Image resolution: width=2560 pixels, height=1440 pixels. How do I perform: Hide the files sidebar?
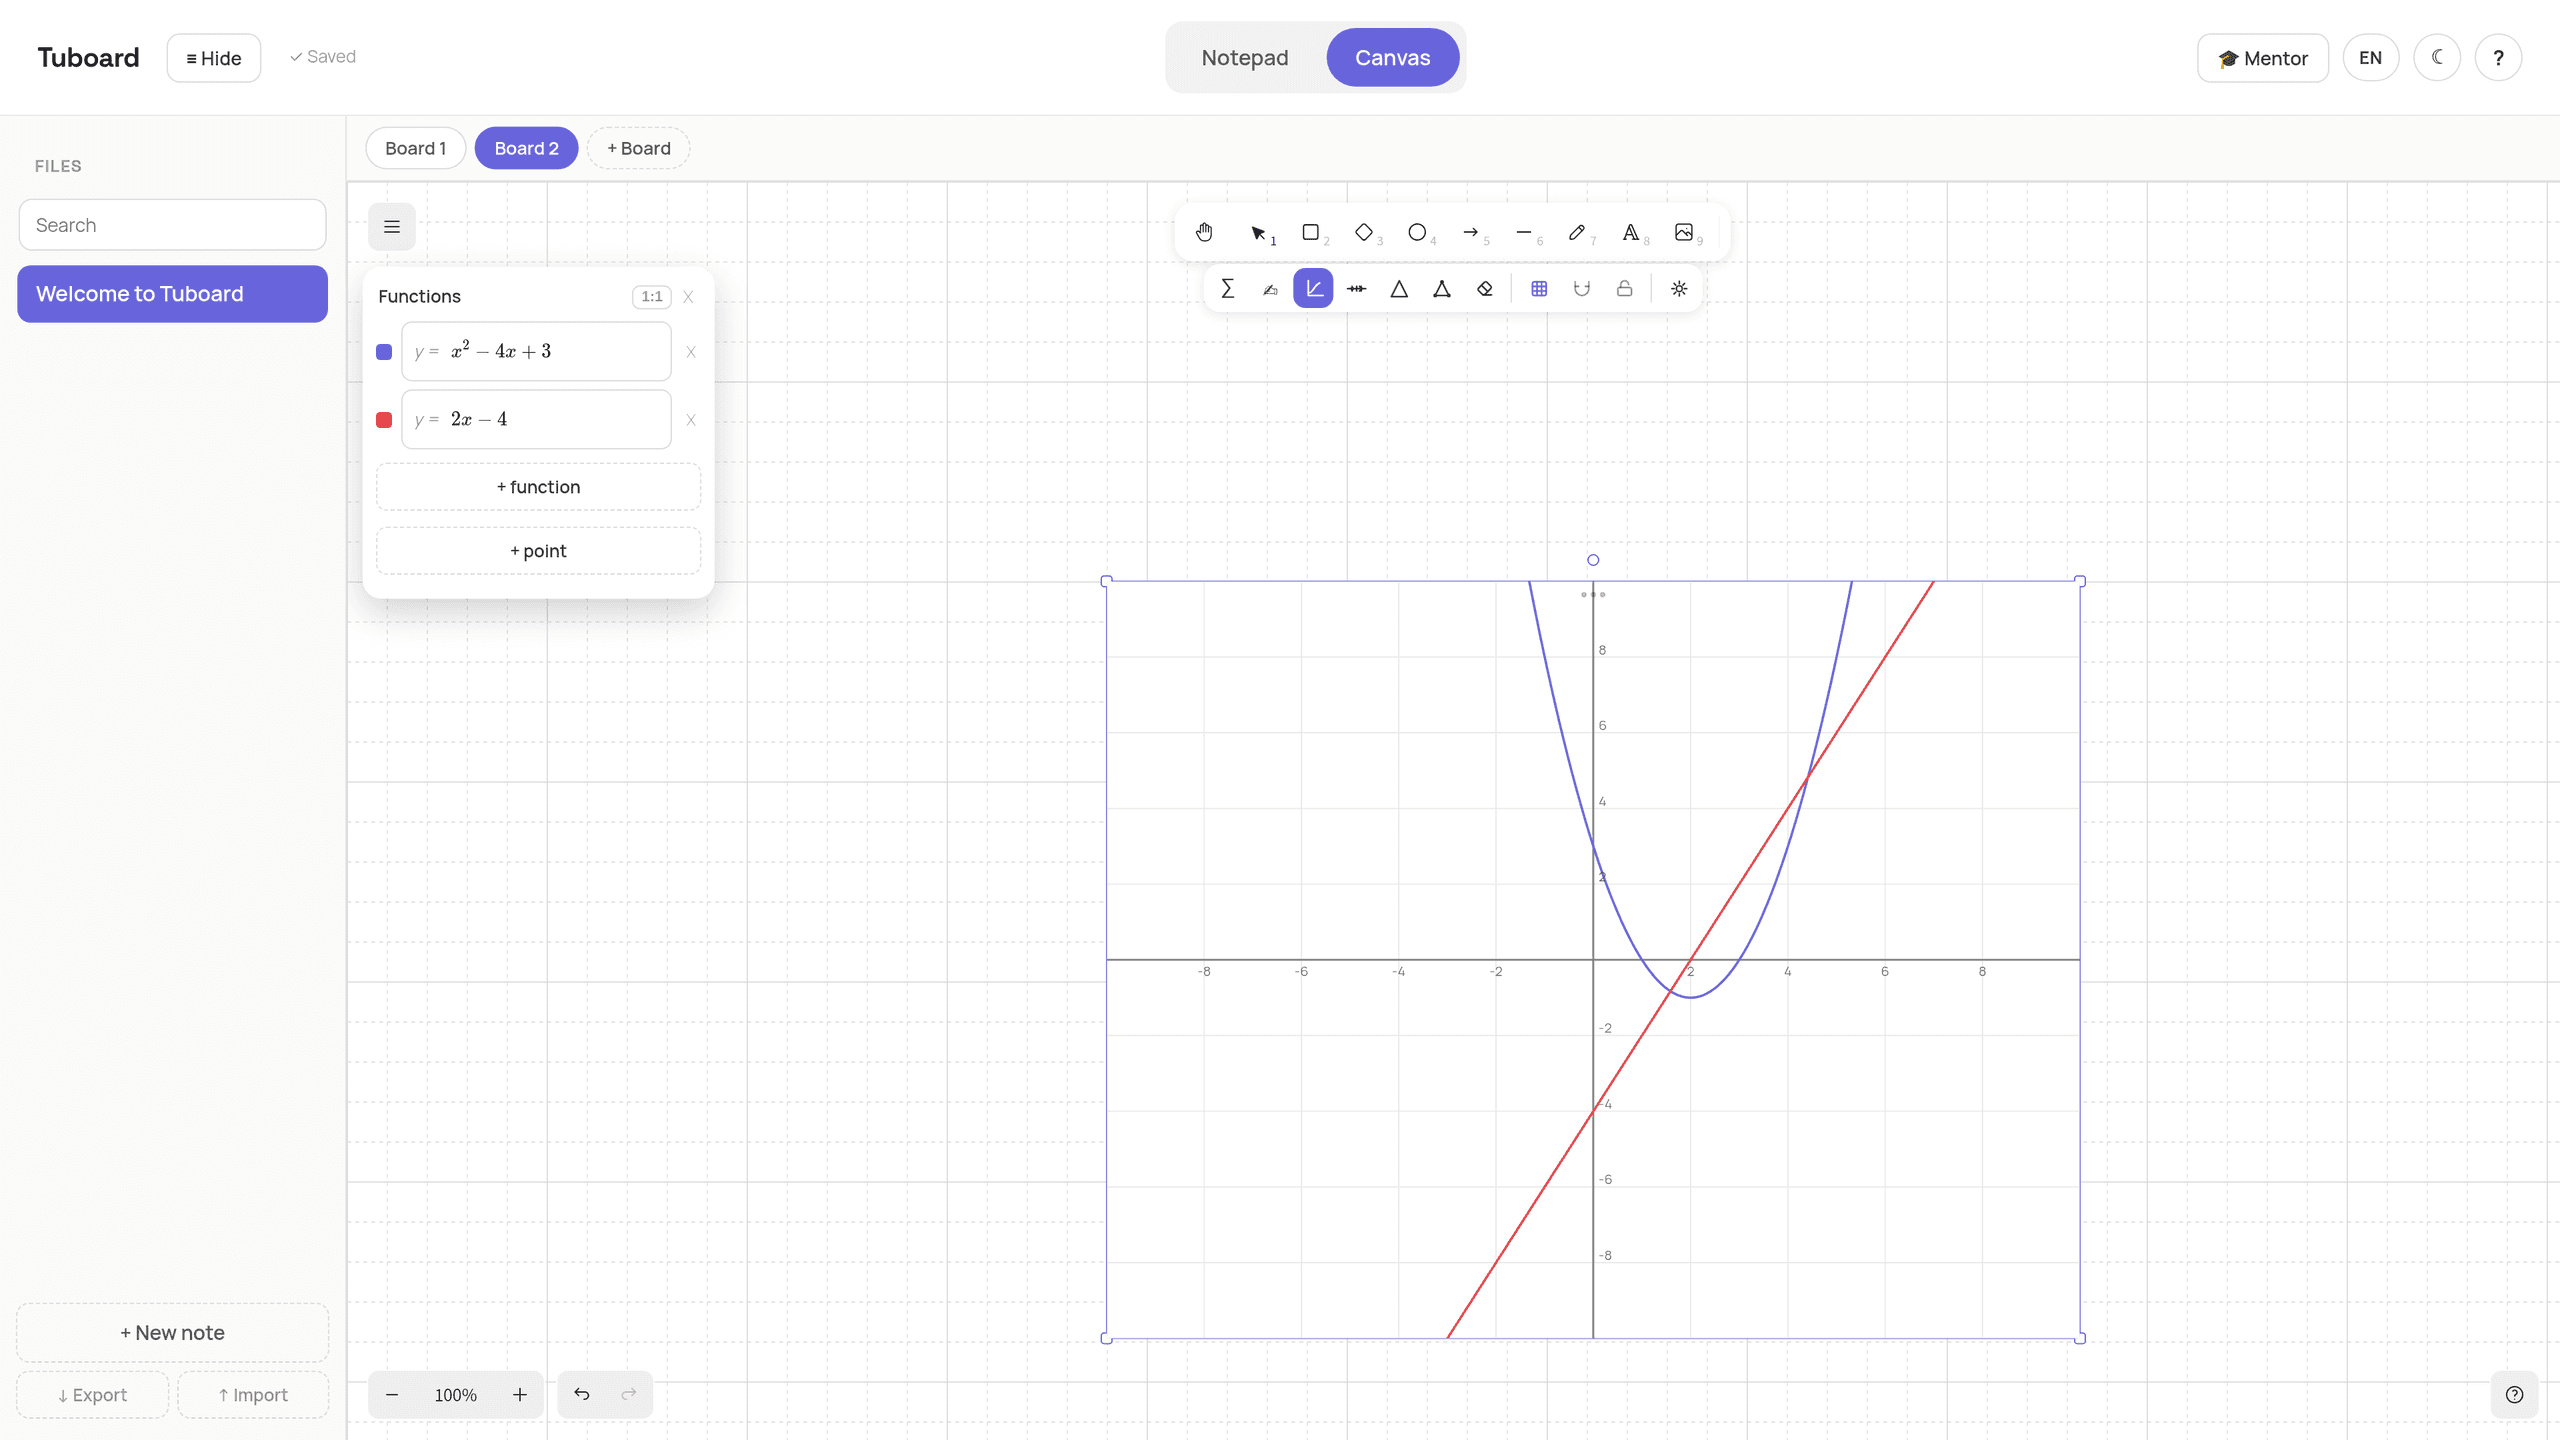[x=214, y=58]
